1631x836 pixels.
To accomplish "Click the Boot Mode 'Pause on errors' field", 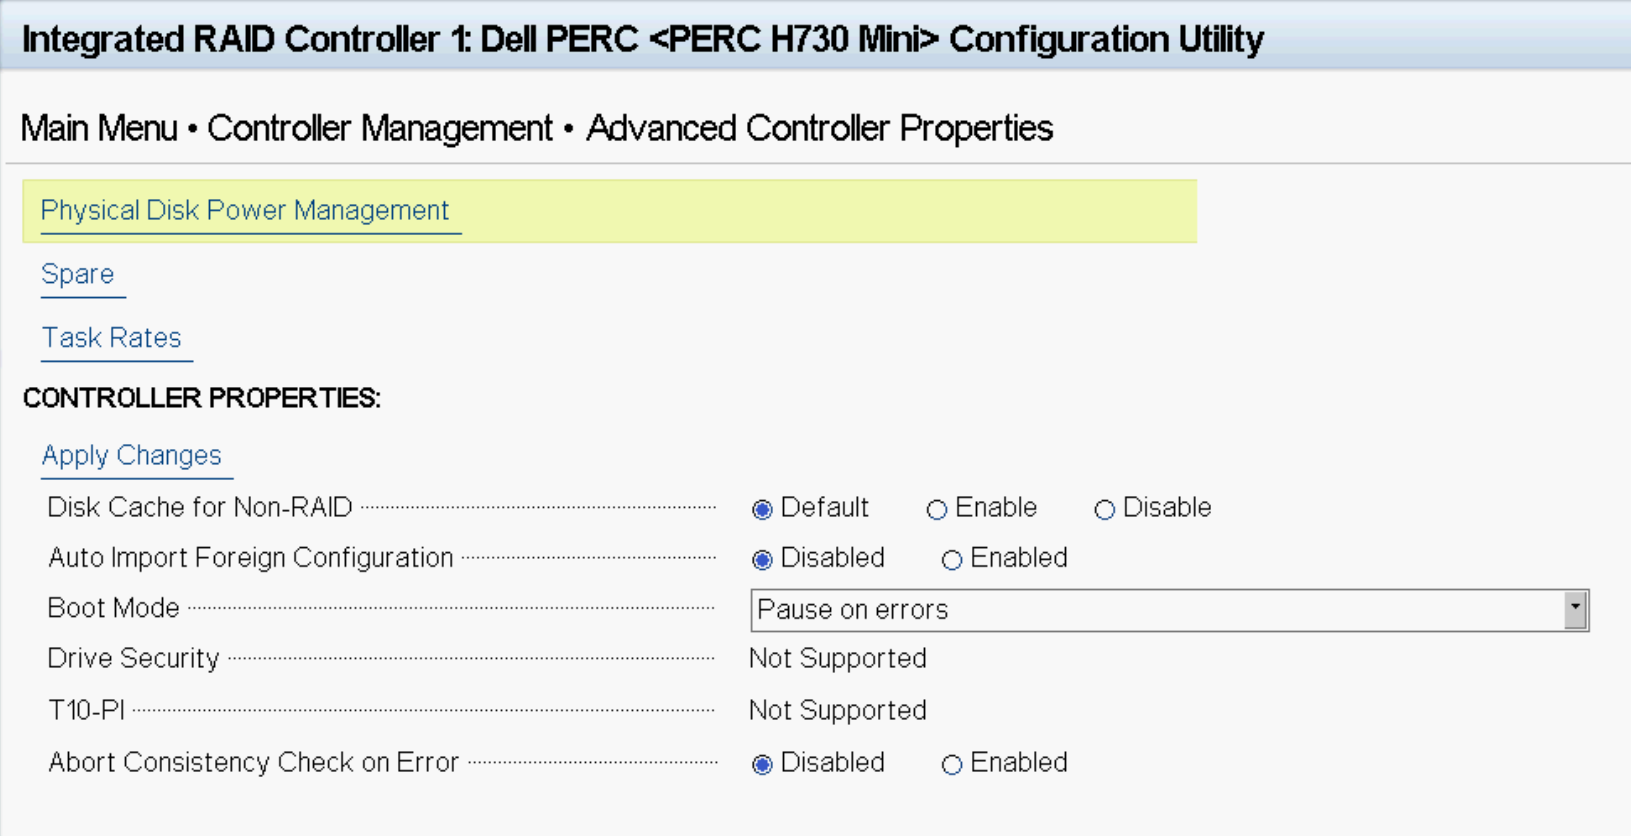I will 1169,610.
